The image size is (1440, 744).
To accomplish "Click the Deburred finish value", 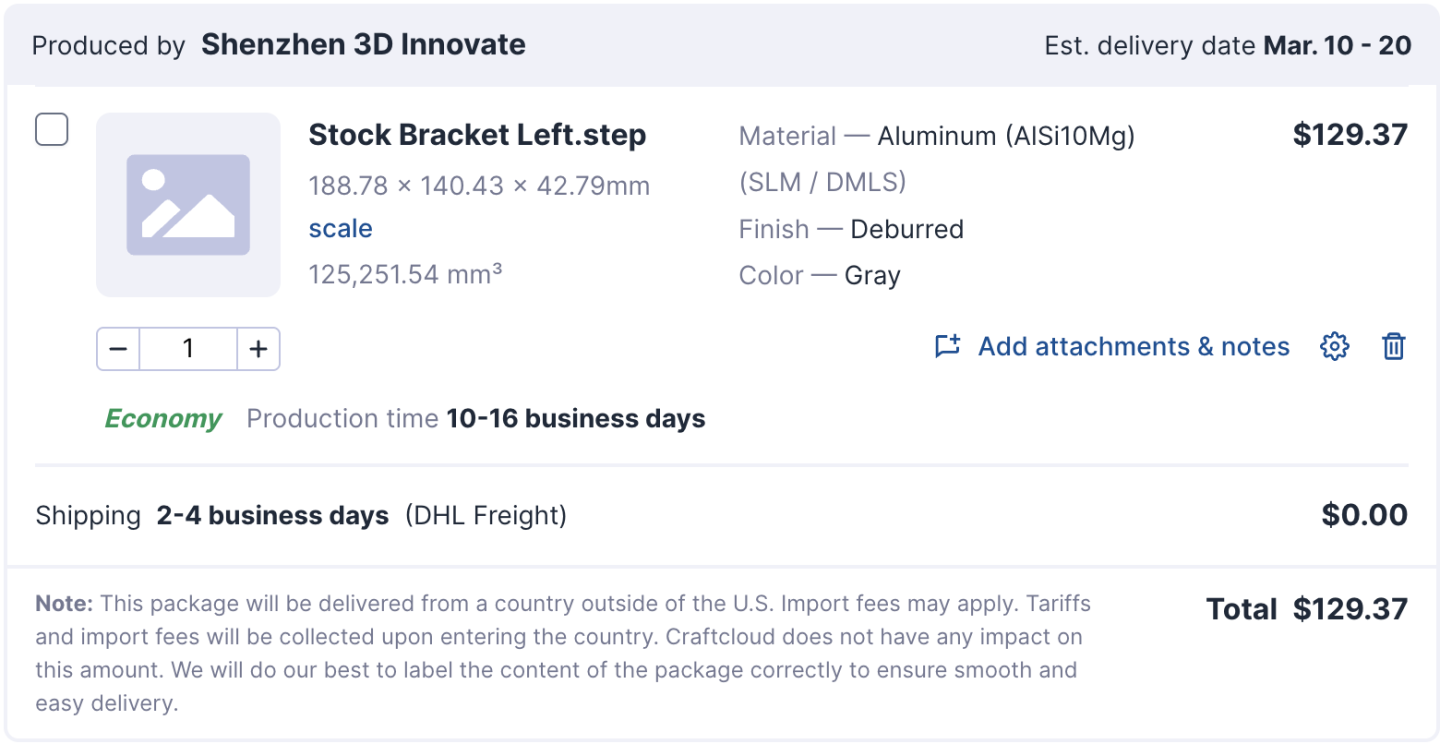I will tap(906, 229).
